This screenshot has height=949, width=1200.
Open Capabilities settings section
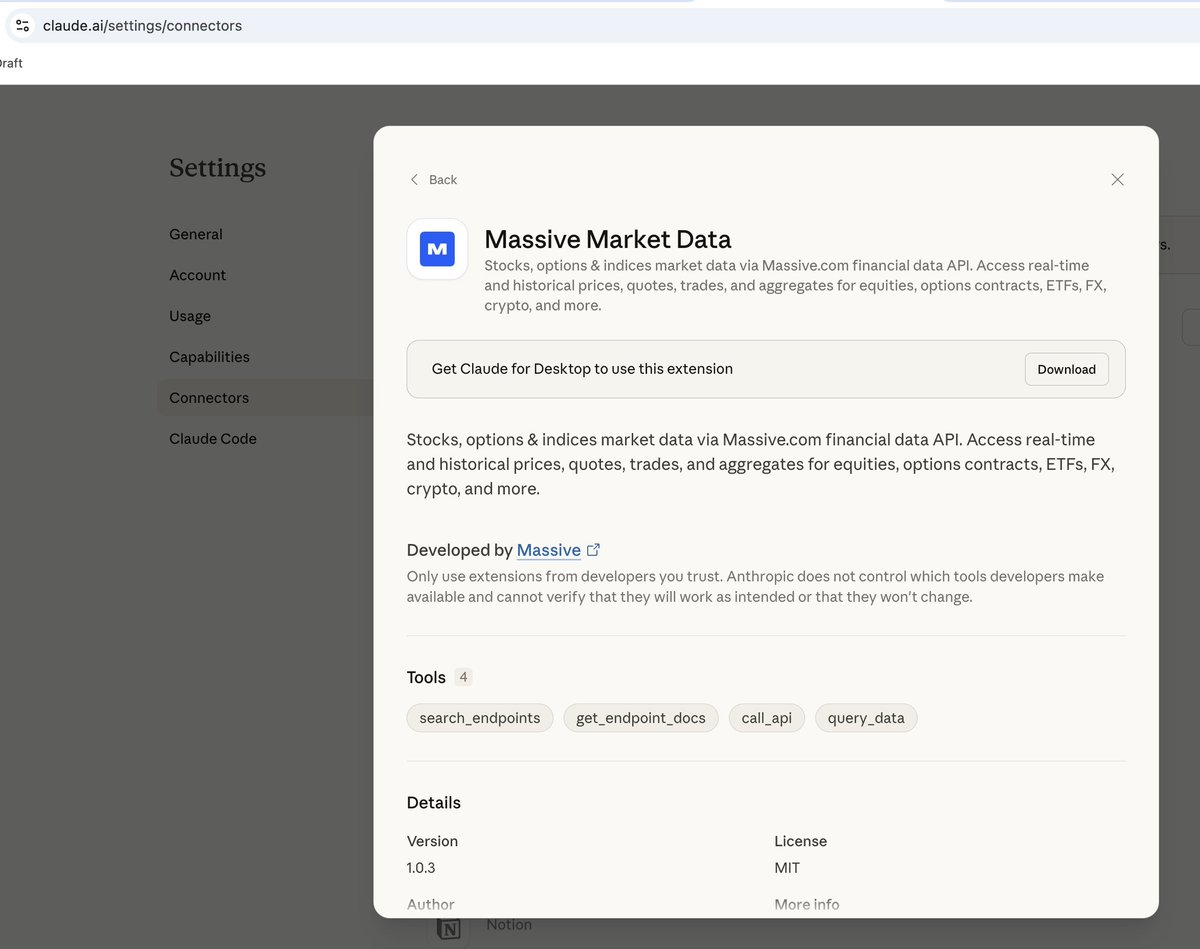tap(209, 357)
